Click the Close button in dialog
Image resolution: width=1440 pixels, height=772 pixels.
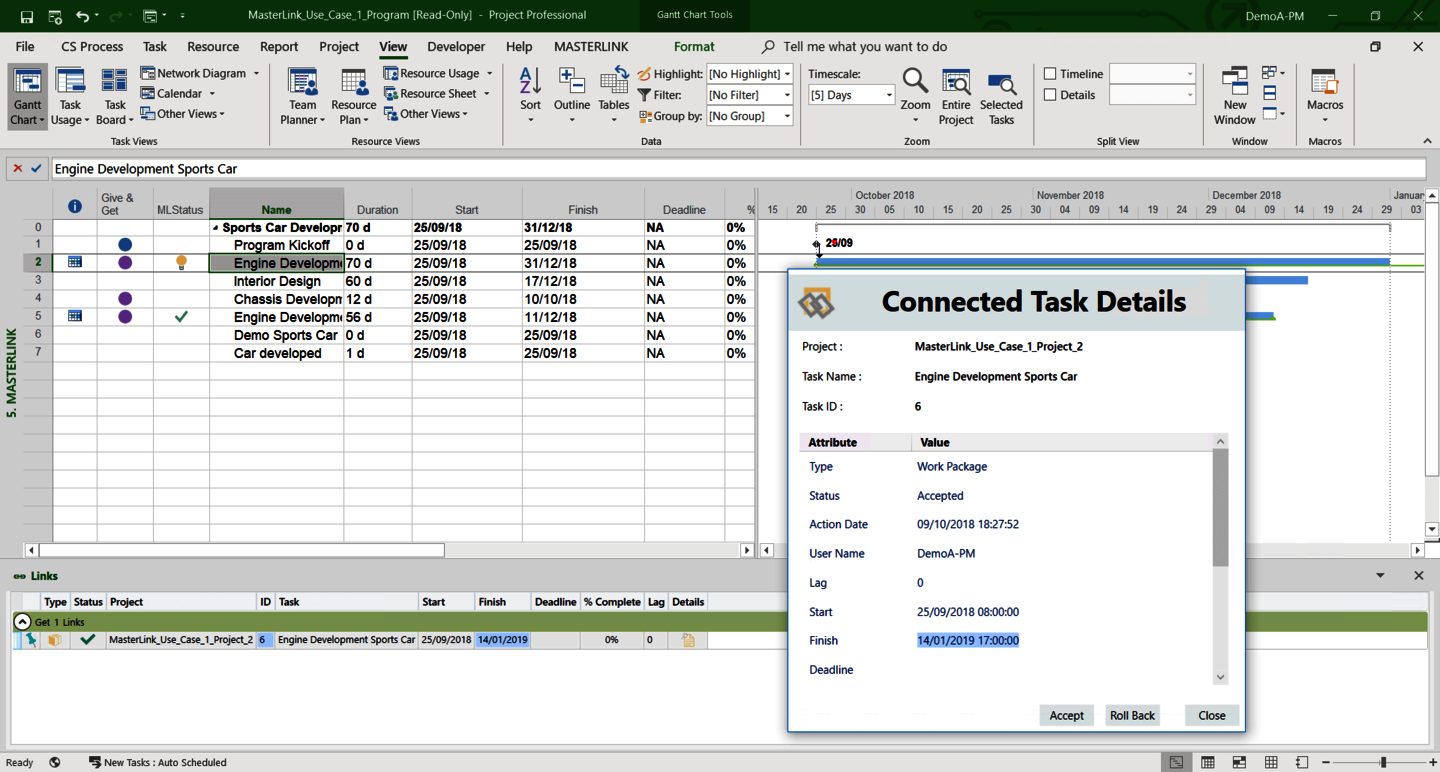coord(1211,715)
